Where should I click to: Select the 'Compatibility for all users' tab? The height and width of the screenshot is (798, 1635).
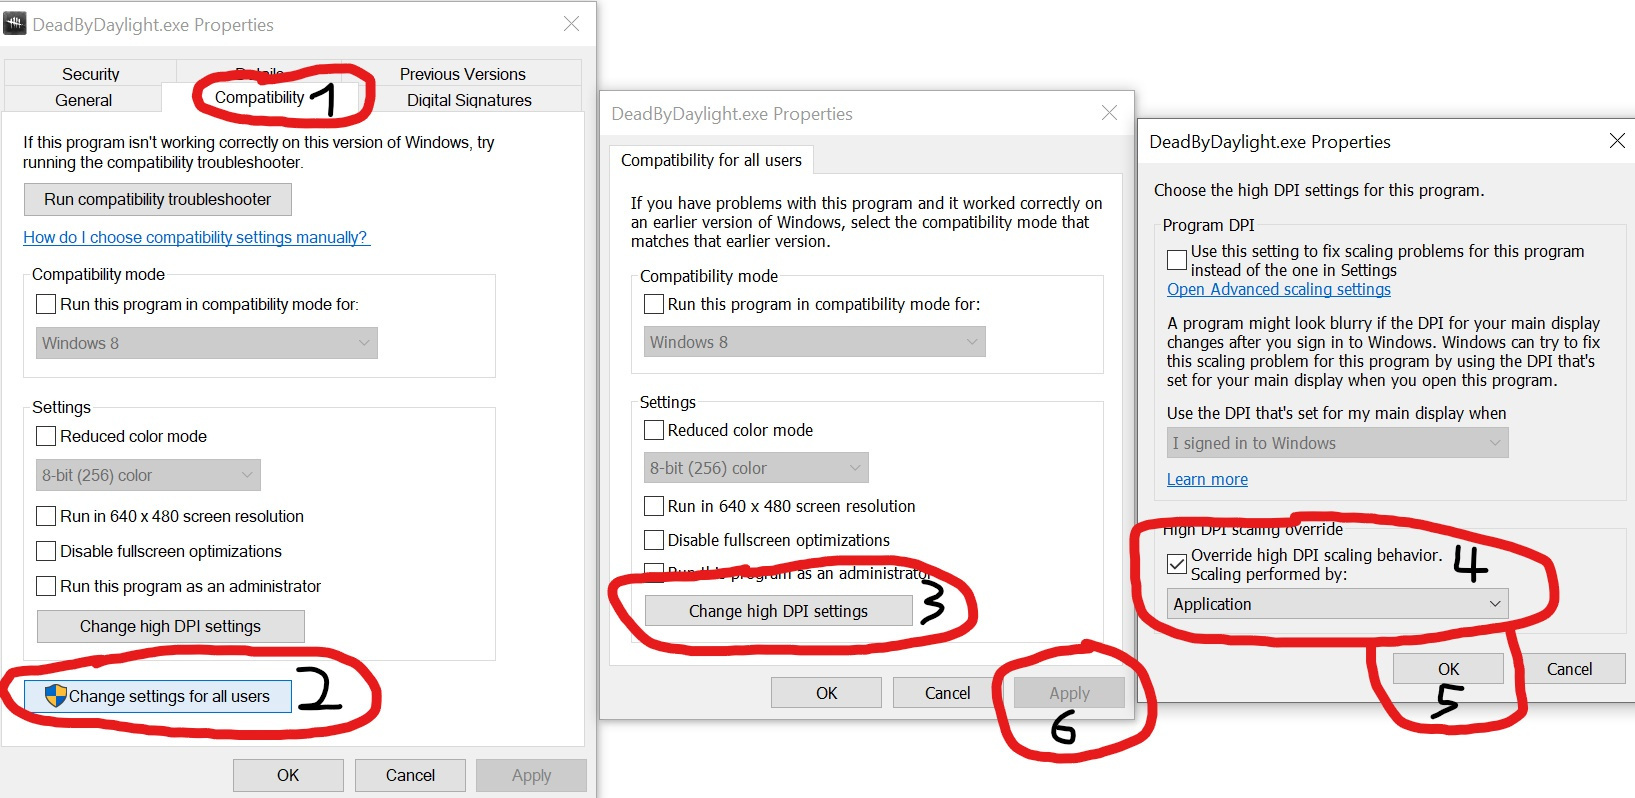point(711,160)
